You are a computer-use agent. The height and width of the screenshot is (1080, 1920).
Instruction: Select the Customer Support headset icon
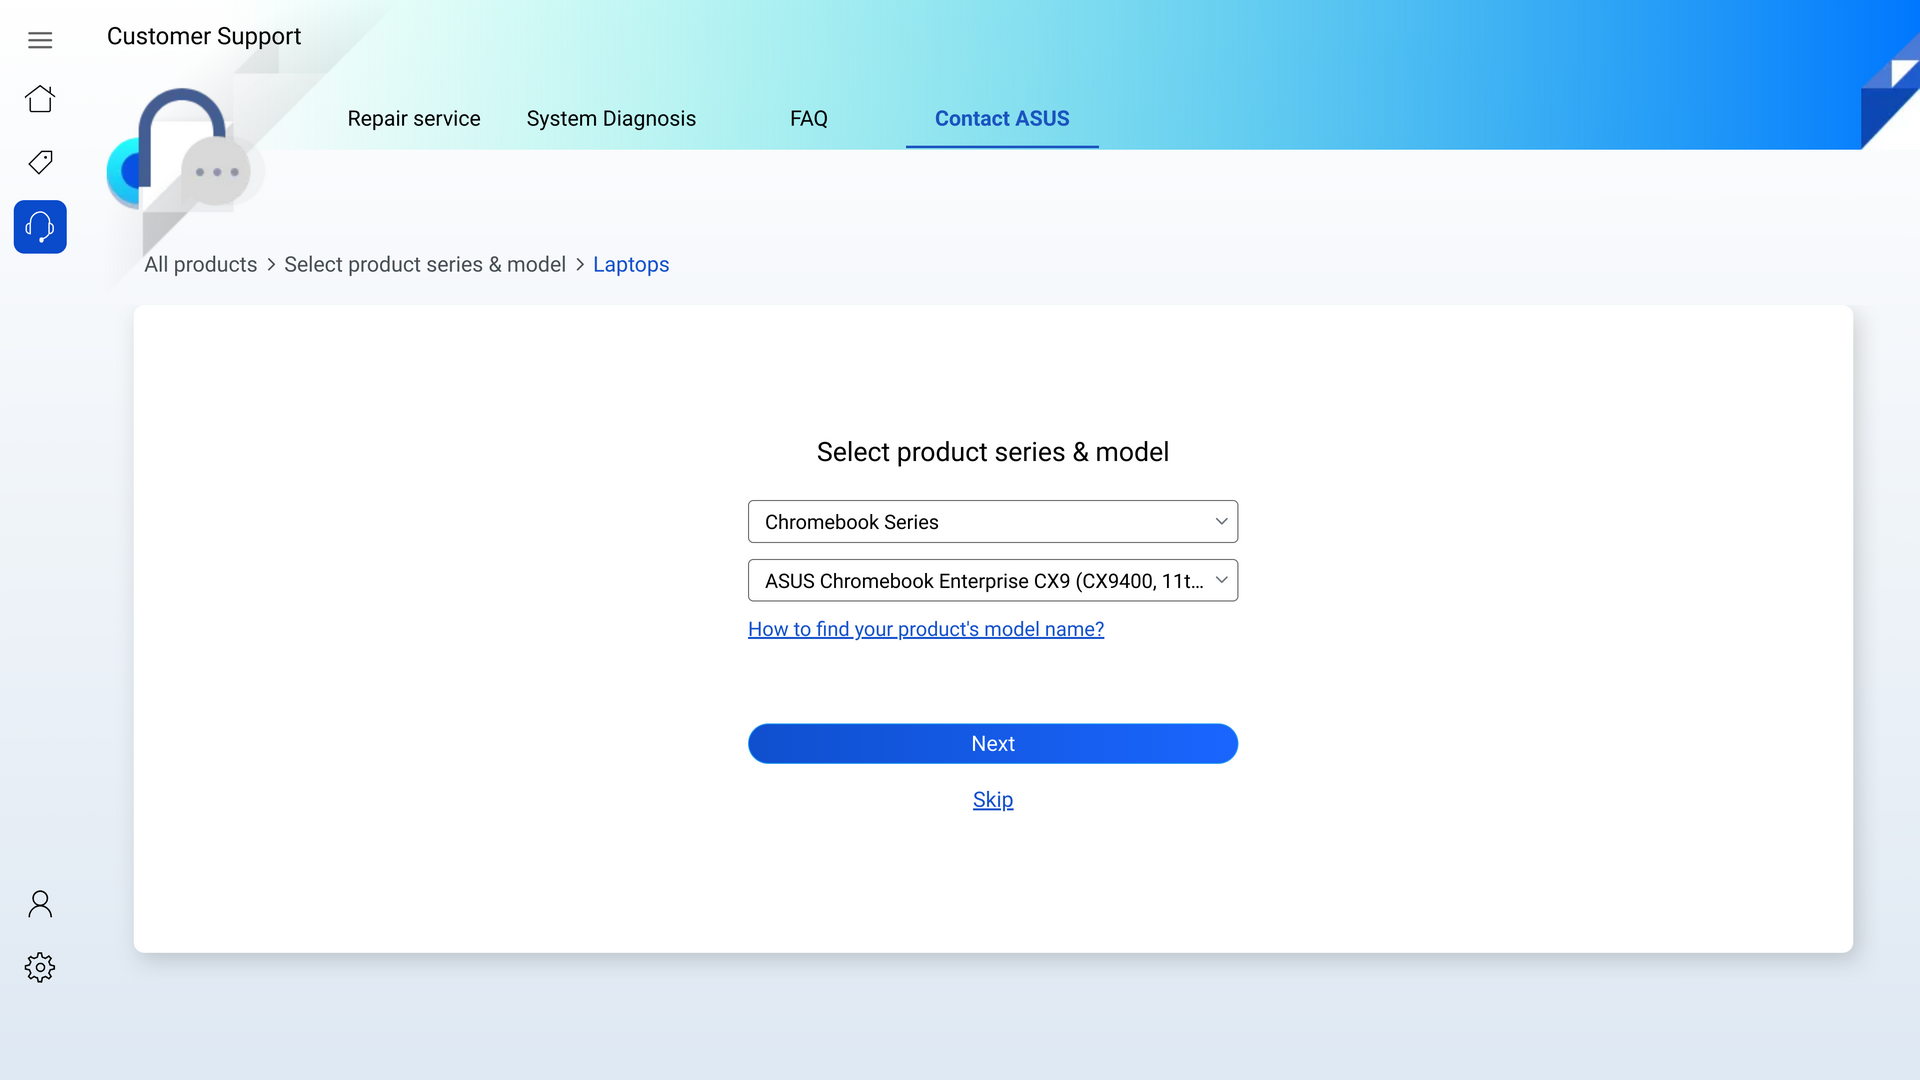(x=40, y=227)
